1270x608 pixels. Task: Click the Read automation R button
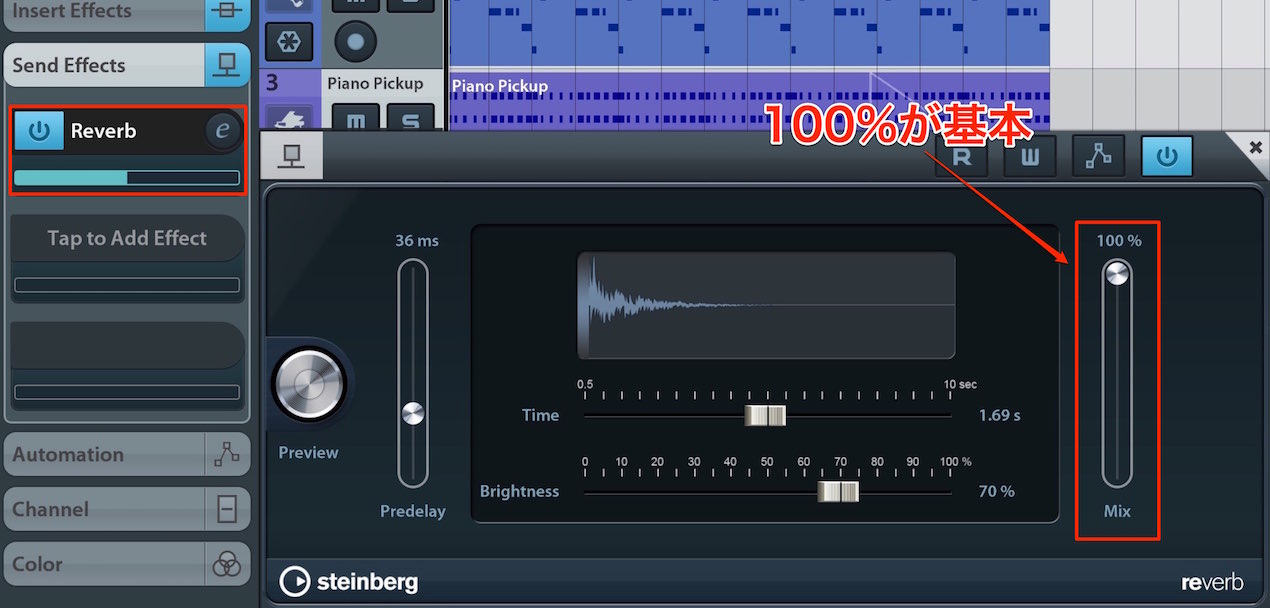click(x=961, y=158)
